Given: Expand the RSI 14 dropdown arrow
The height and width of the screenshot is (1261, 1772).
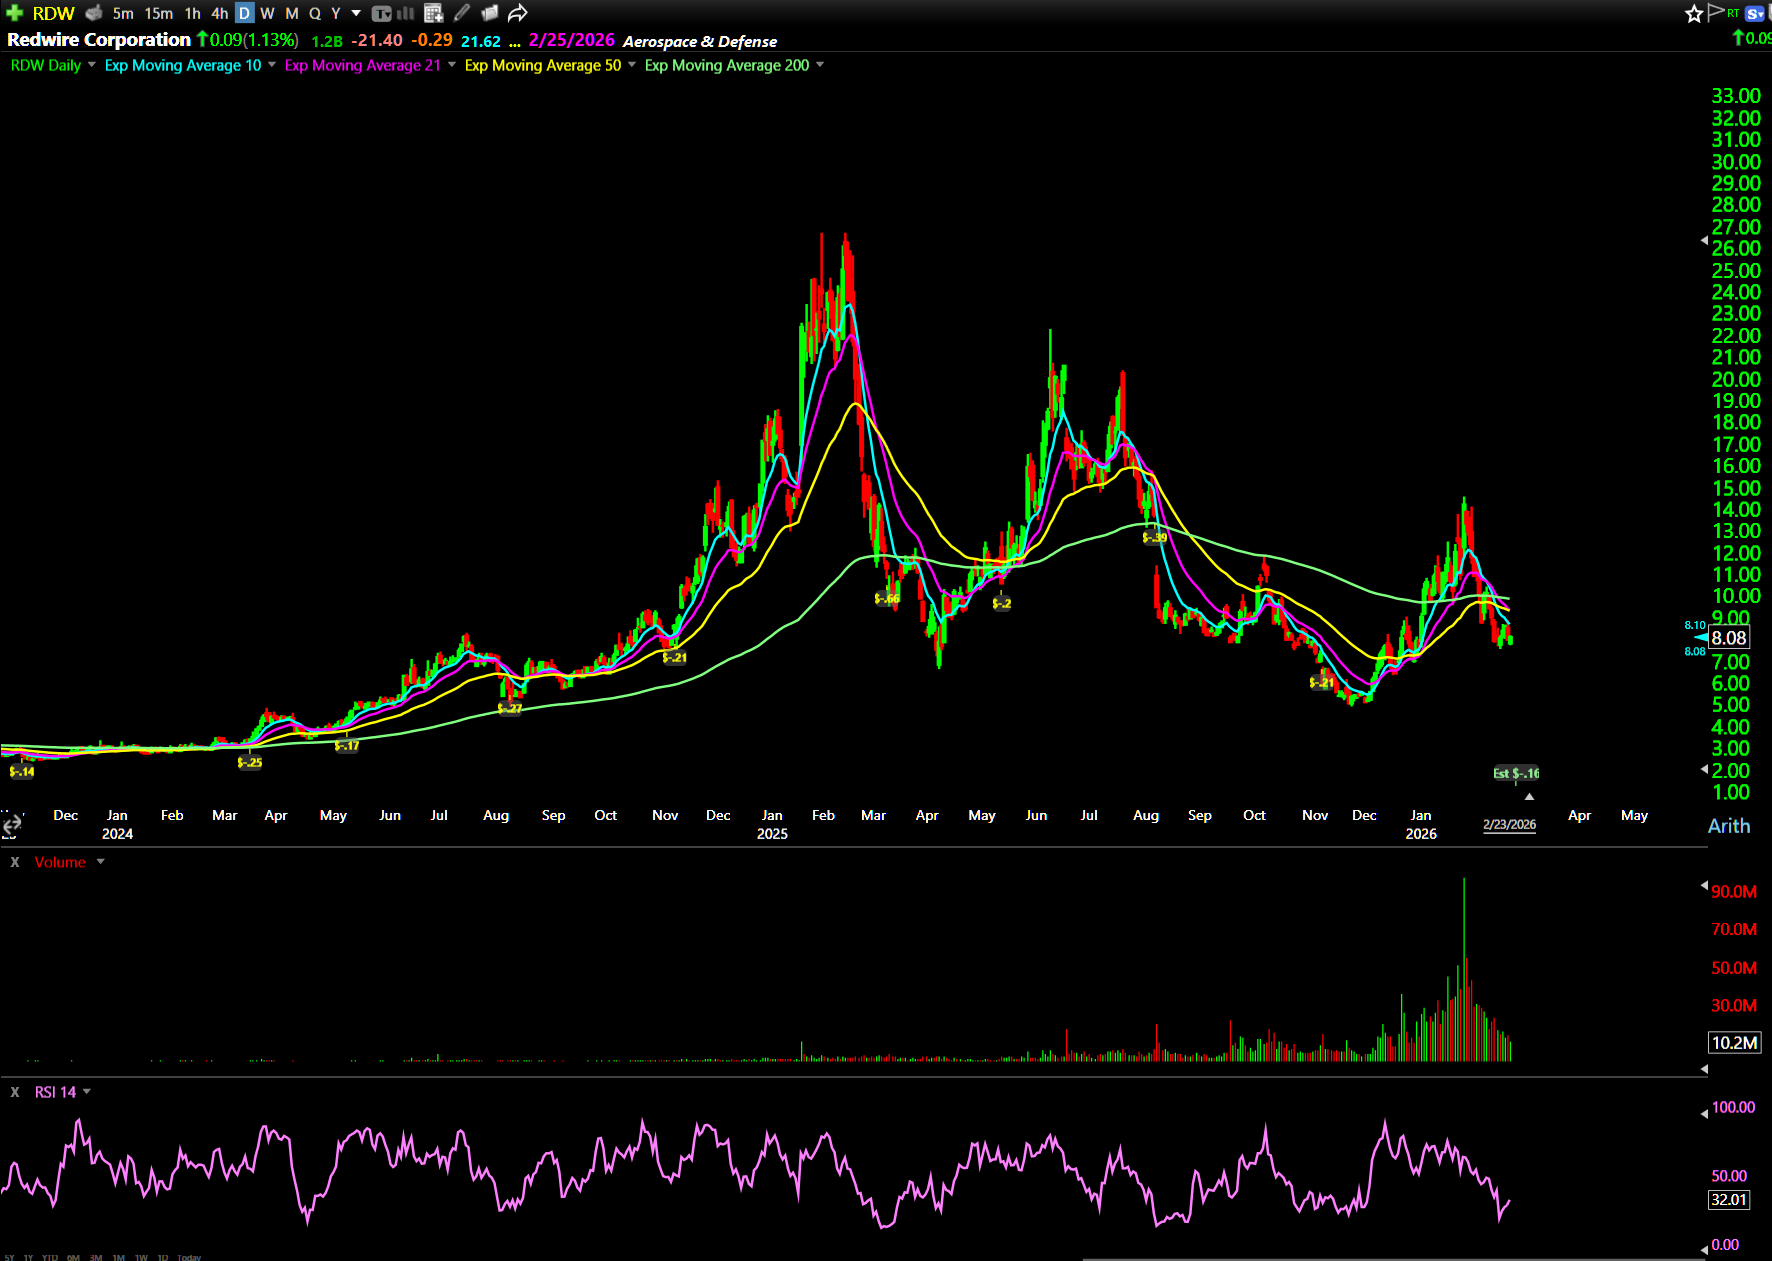Looking at the screenshot, I should click(x=87, y=1092).
